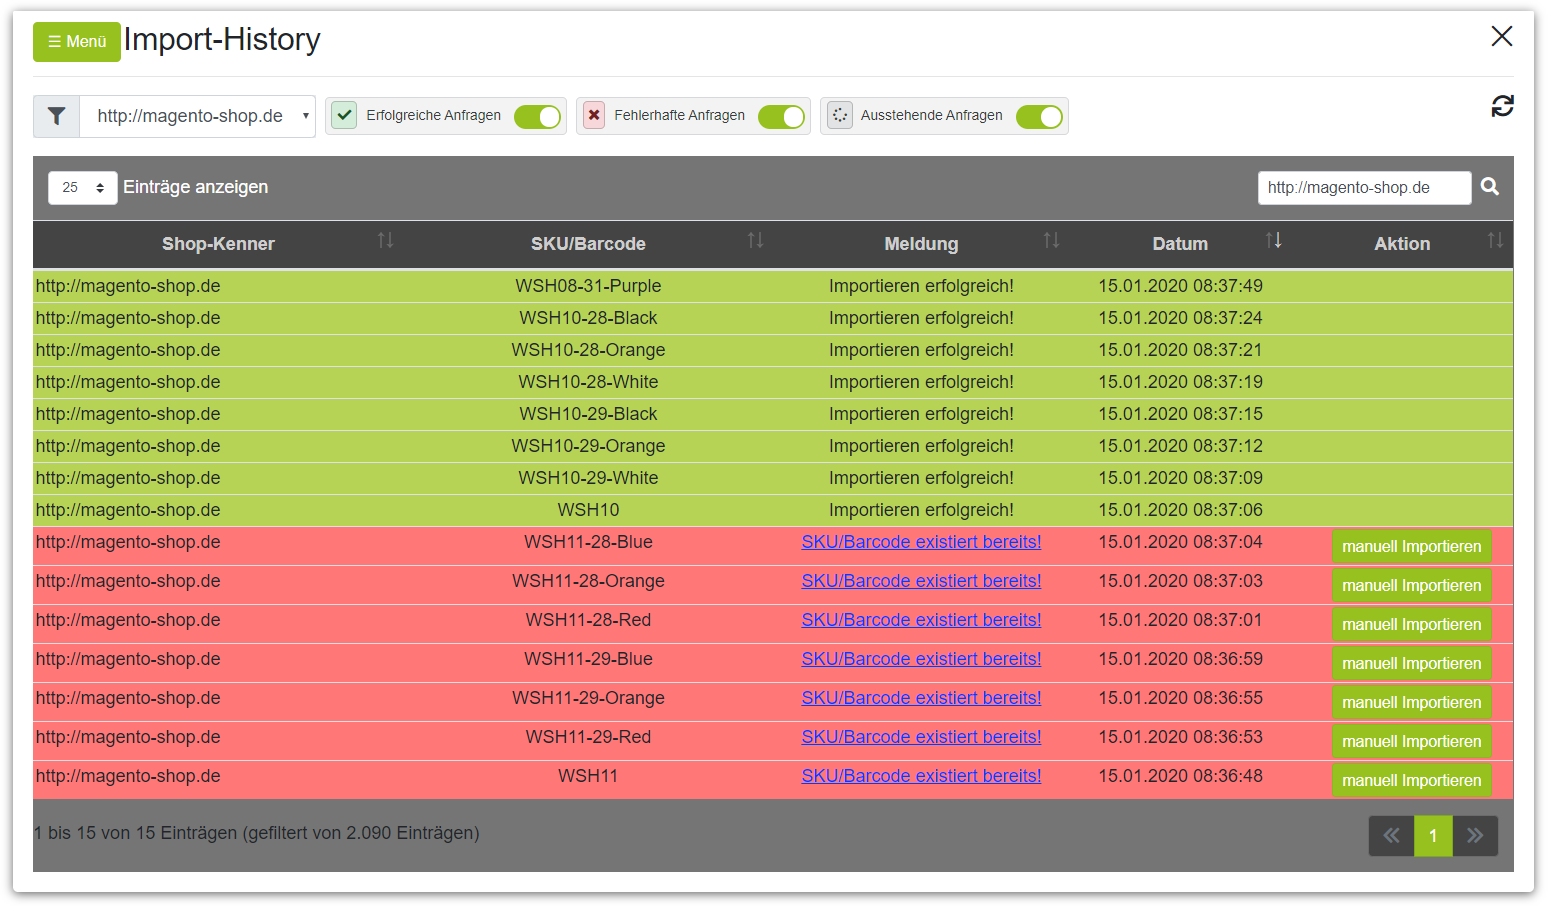This screenshot has width=1552, height=906.
Task: Close the Import-History dialog
Action: [1501, 36]
